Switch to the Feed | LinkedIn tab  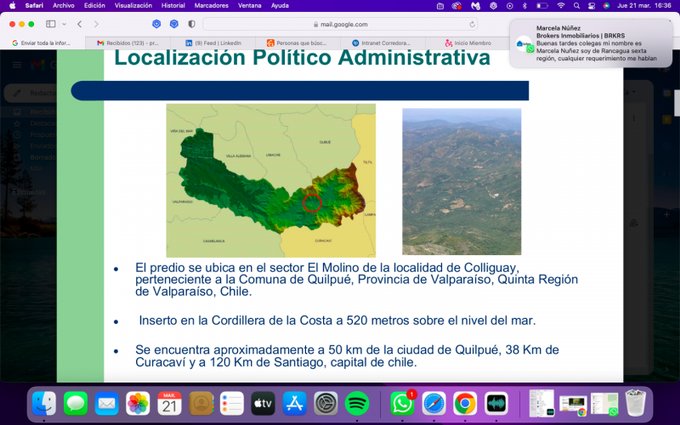click(213, 43)
